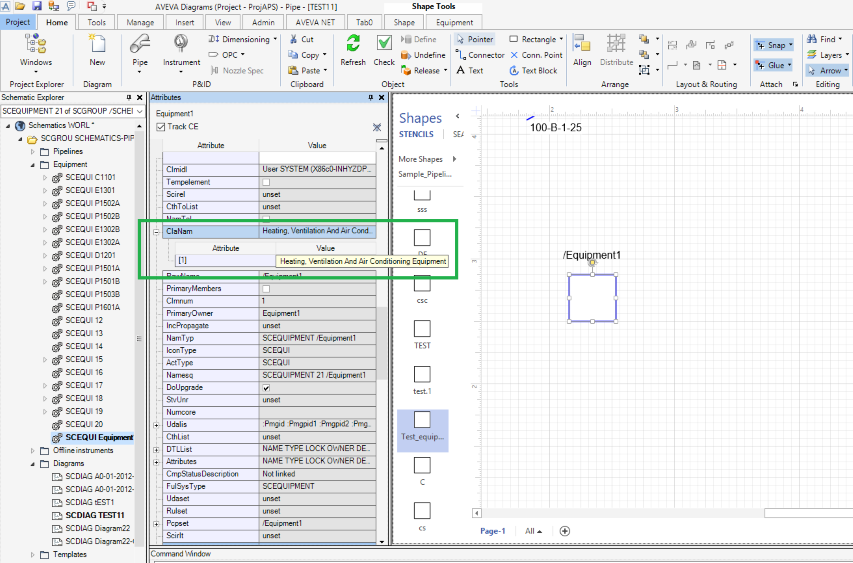Switch to Page-1 sheet tab
Screen dimensions: 853x563
(492, 531)
